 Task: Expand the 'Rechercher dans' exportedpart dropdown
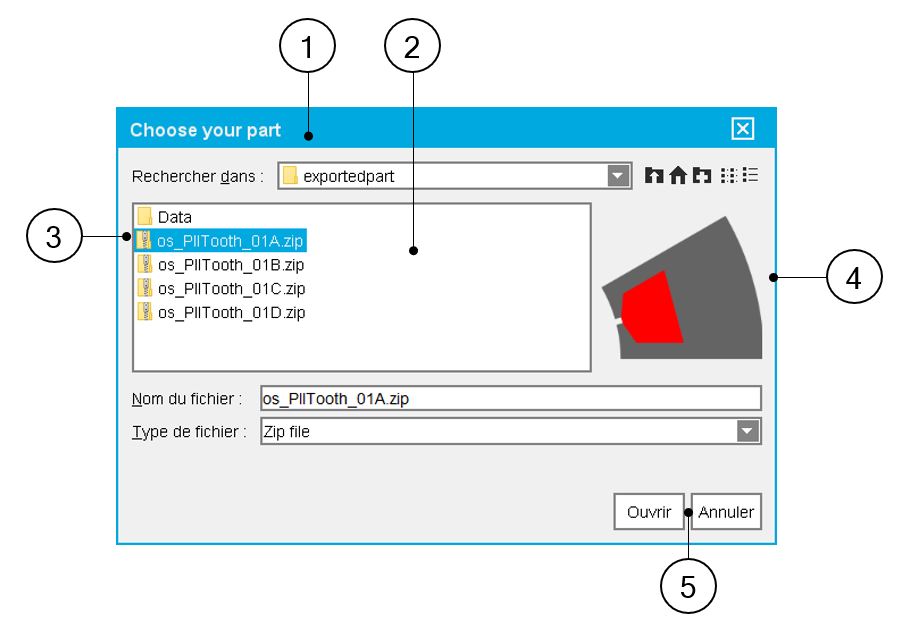point(618,176)
